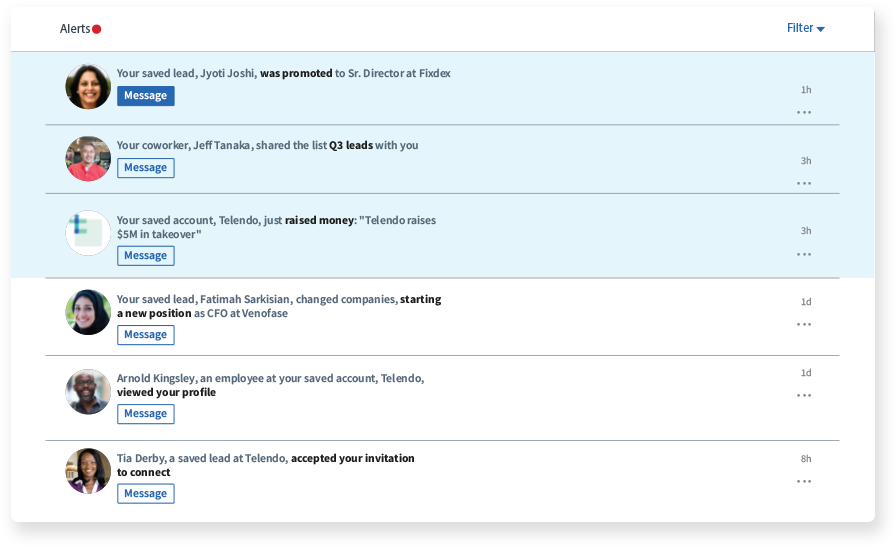Click the '8h' timestamp on Tia Derby alert
The width and height of the screenshot is (896, 547).
(806, 459)
